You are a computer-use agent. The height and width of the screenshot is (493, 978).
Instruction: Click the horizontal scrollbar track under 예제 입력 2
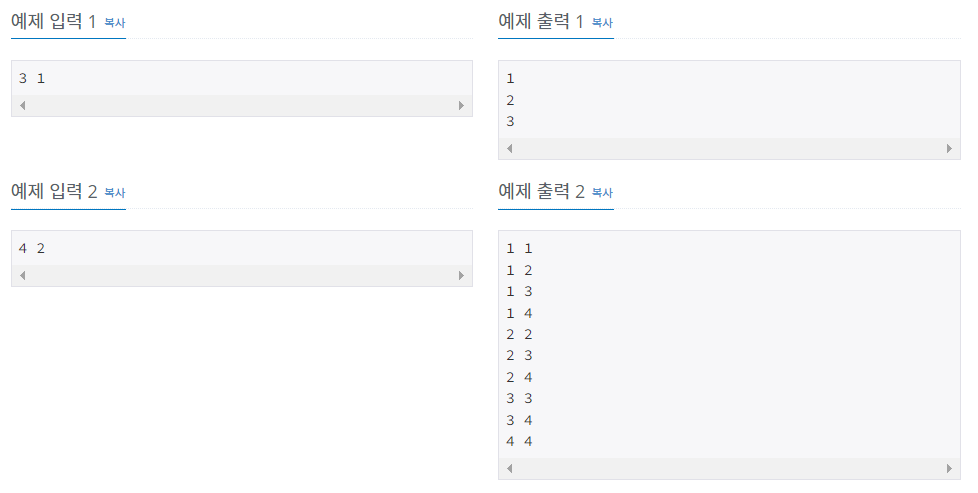[242, 275]
